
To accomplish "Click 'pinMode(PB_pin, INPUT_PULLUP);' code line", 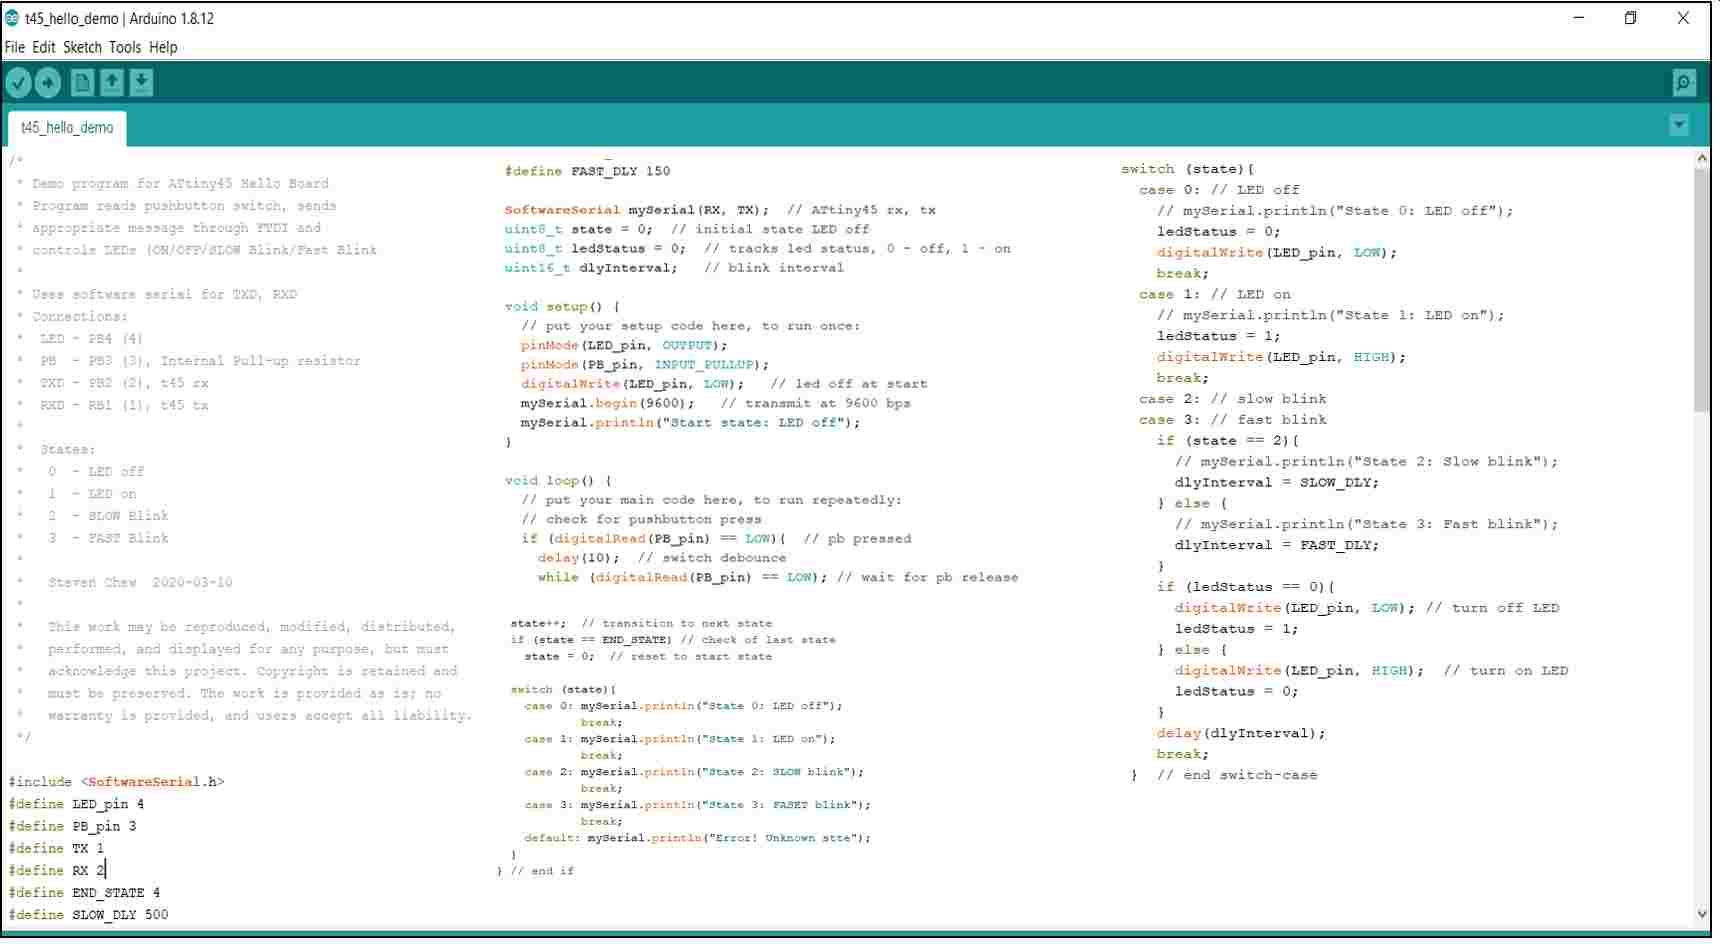I will pos(645,365).
